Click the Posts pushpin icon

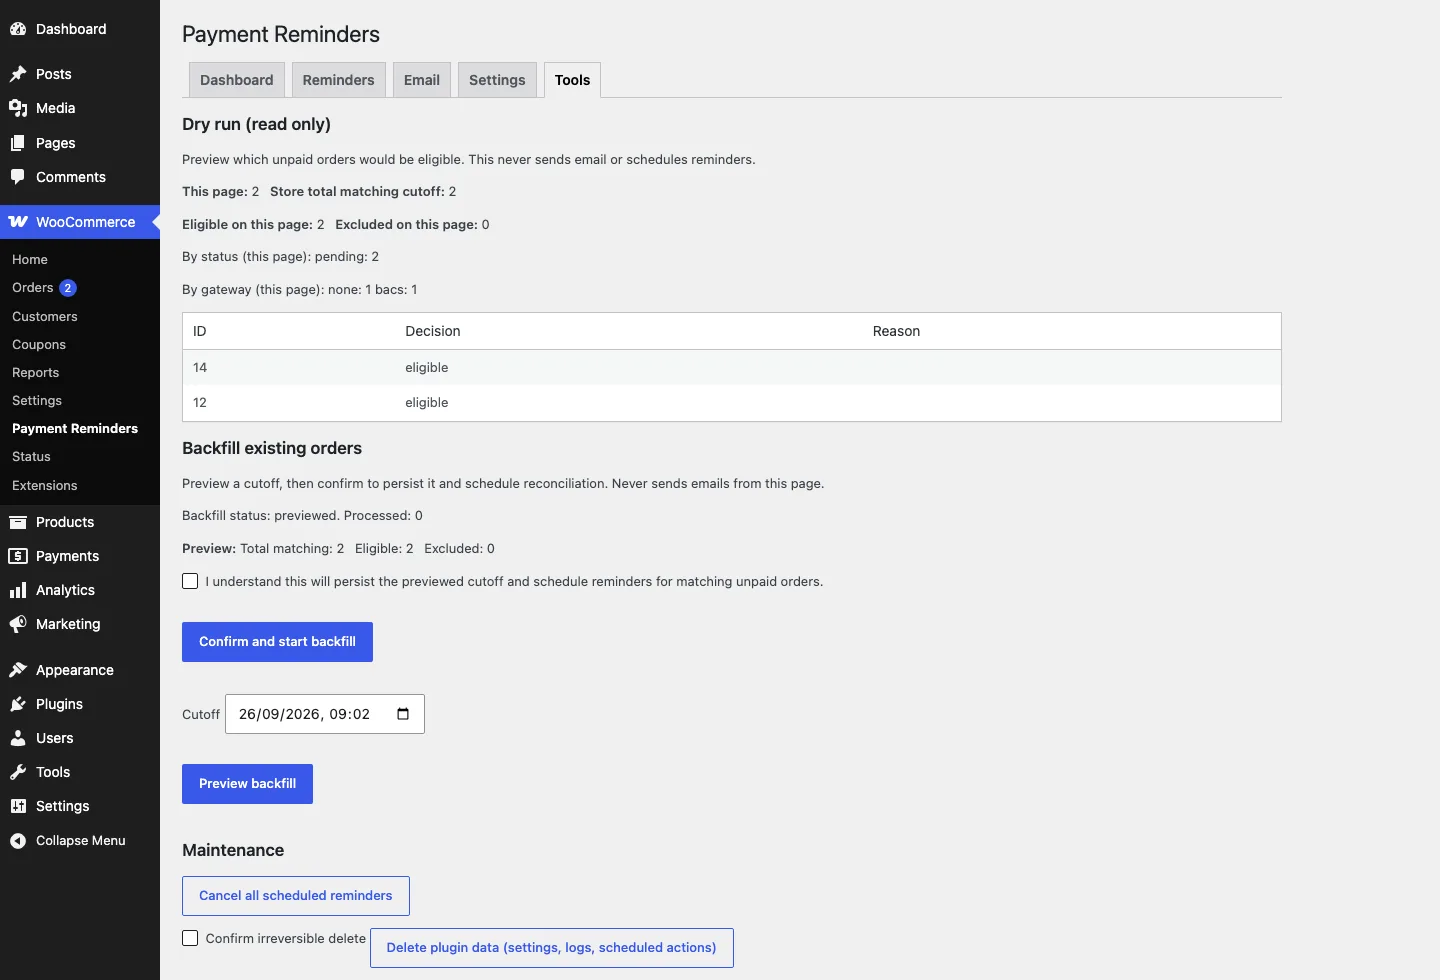pos(18,74)
